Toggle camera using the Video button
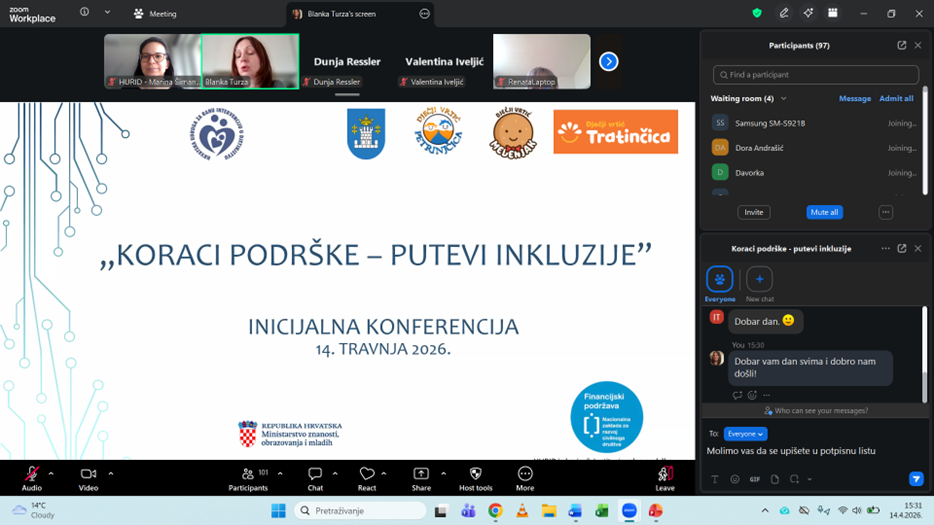 (x=88, y=474)
